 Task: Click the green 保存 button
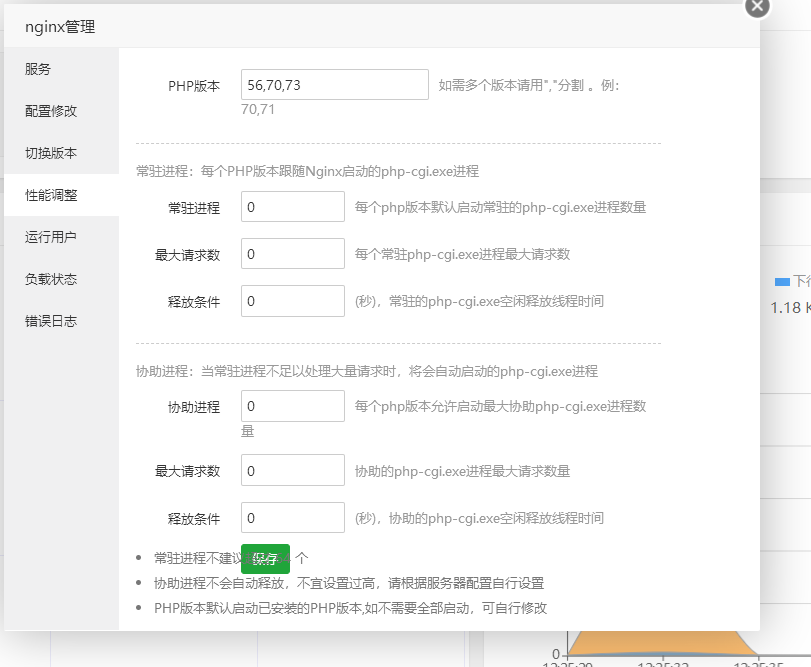[265, 559]
